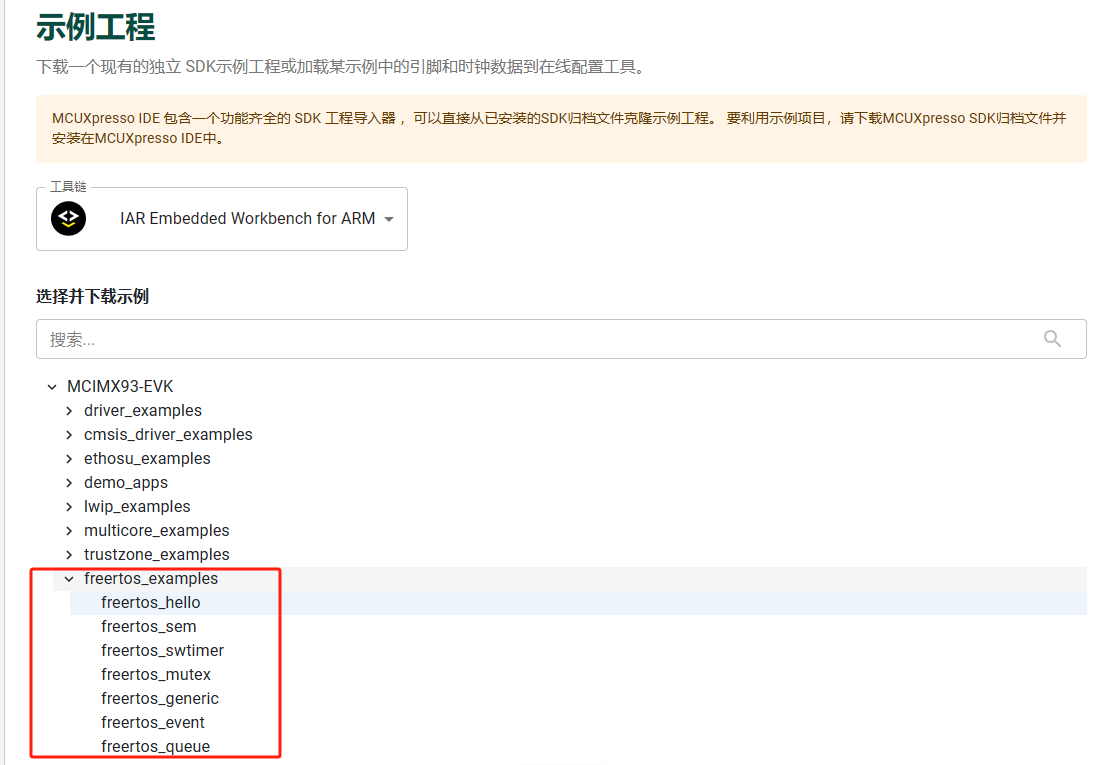The image size is (1119, 765).
Task: Open the toolchain dropdown arrow
Action: 389,219
